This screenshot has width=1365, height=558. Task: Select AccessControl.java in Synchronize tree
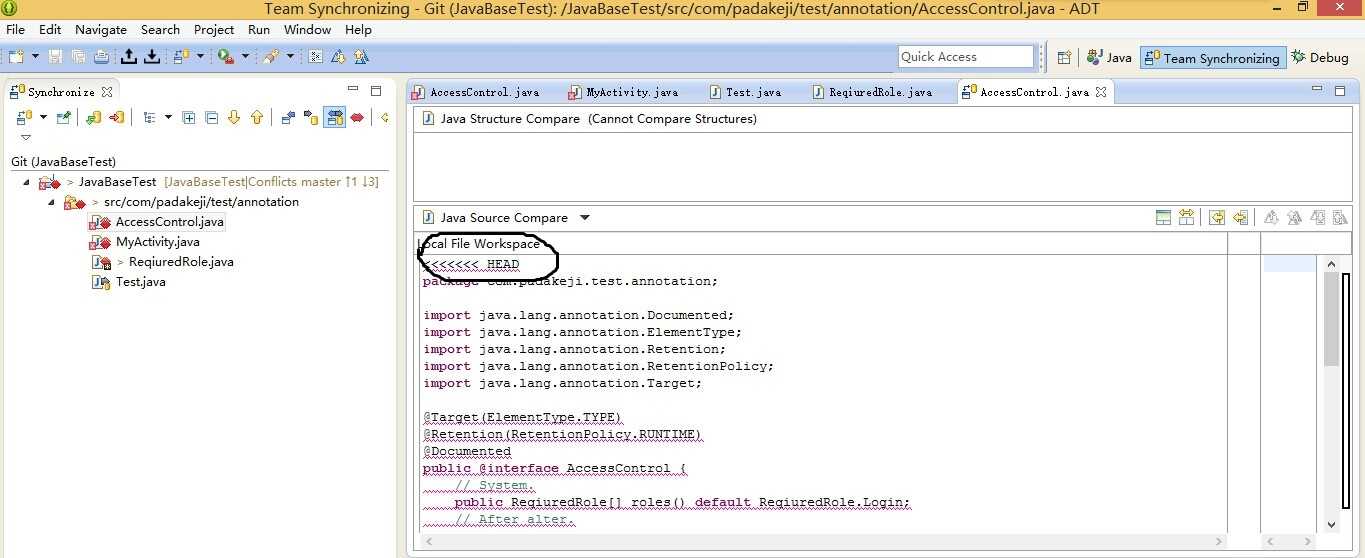(169, 222)
